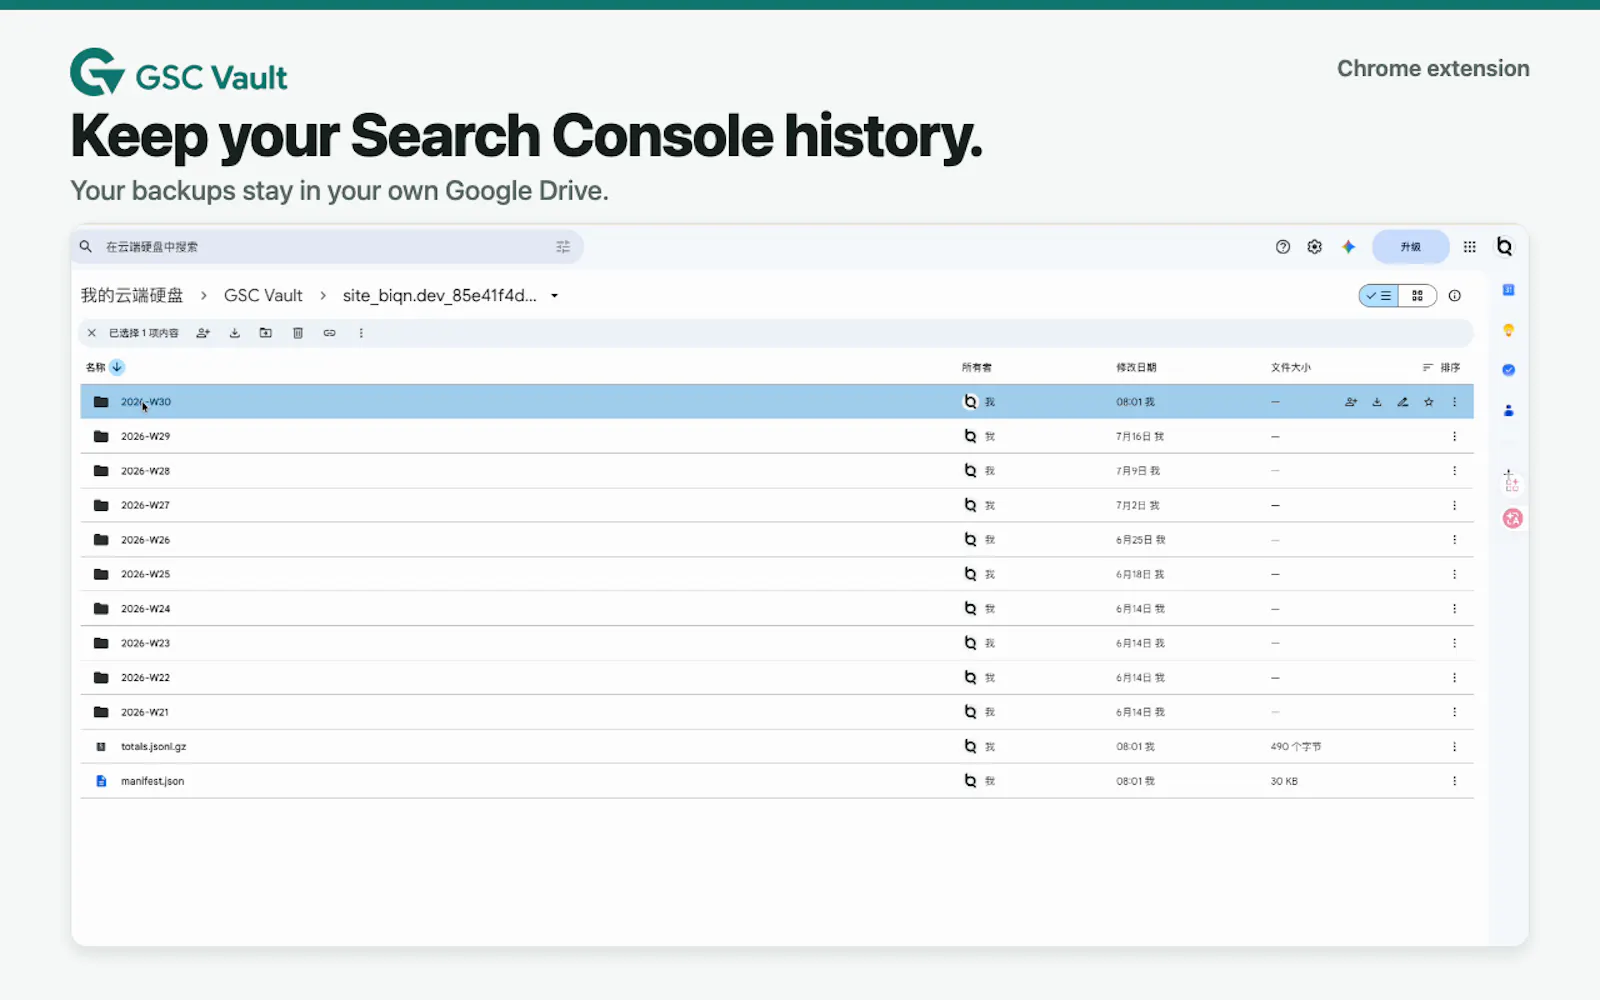Select the 2026-W24 folder
The height and width of the screenshot is (1000, 1600).
[777, 609]
